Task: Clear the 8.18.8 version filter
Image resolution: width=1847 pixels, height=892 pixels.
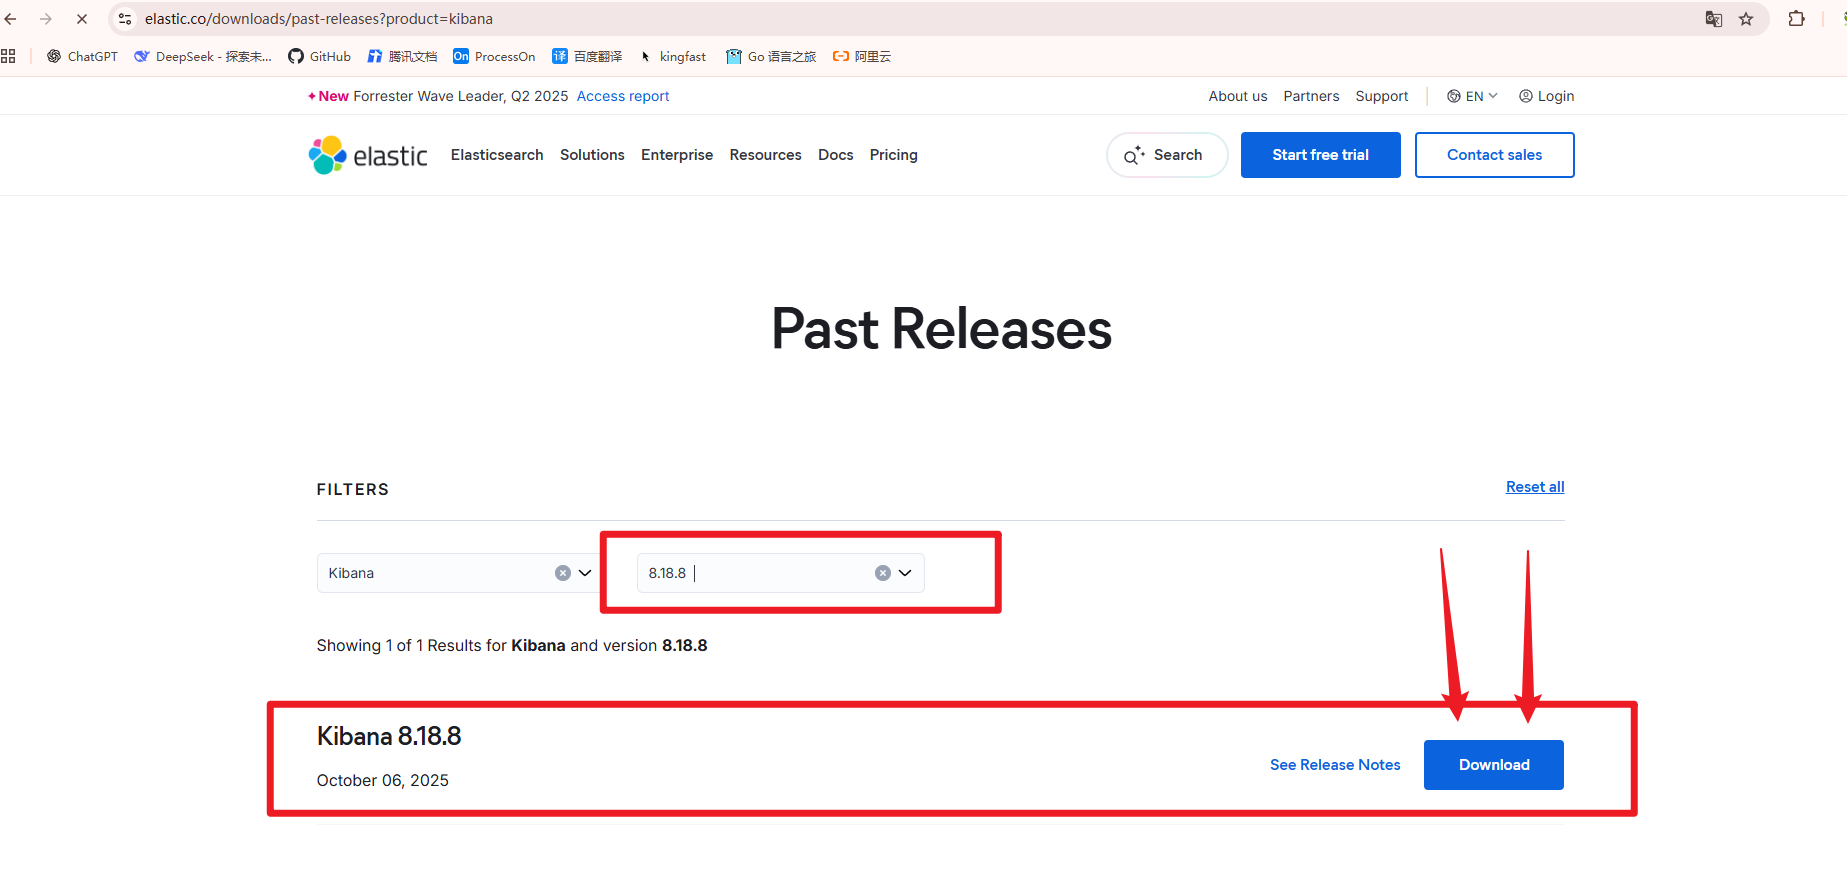Action: (x=883, y=573)
